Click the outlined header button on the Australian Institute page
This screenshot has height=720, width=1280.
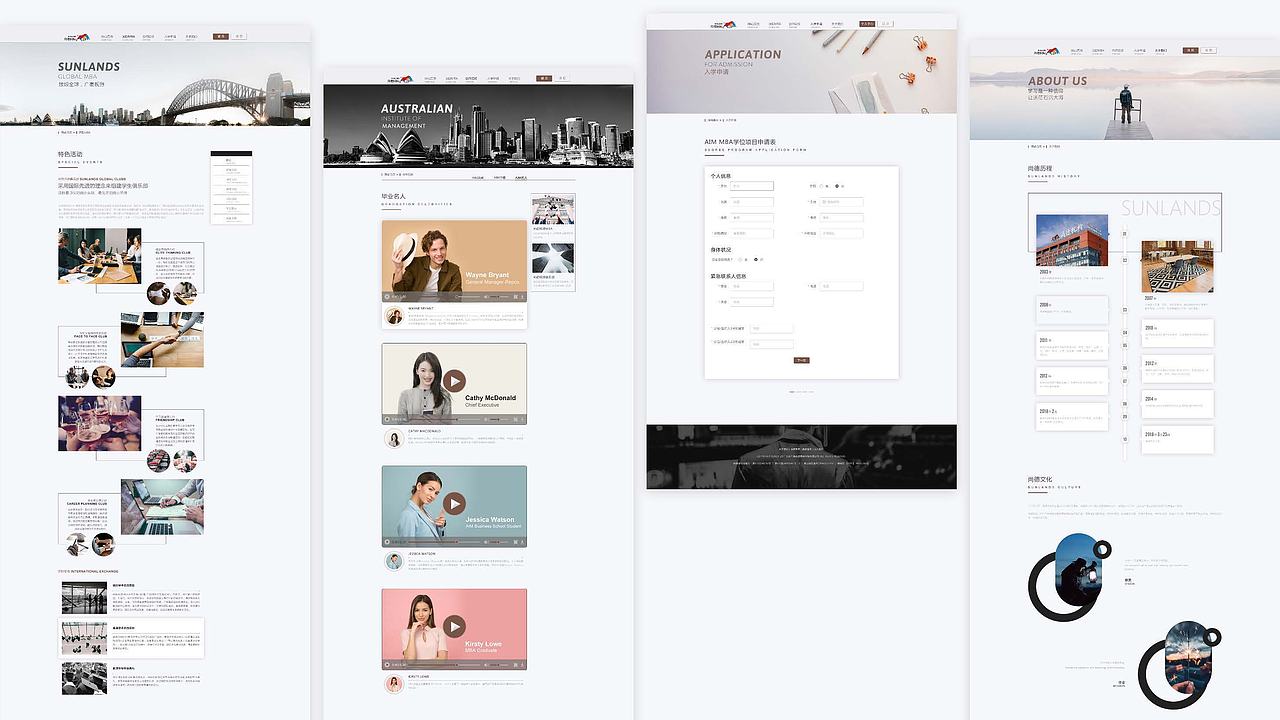(x=561, y=78)
